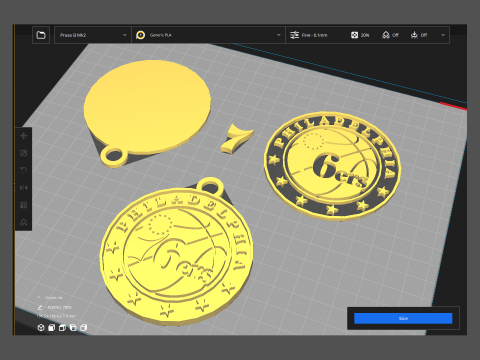Select the 6ers Philadelphia badge model
This screenshot has width=480, height=360.
pos(333,166)
